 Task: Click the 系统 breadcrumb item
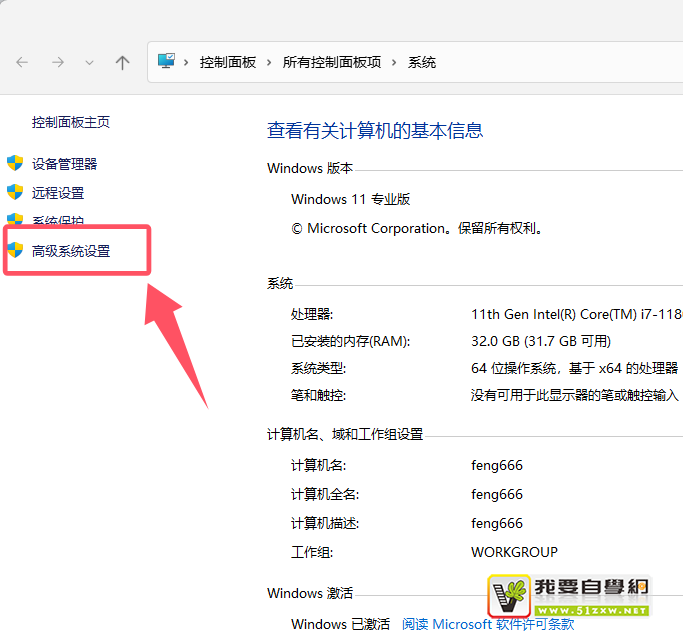(x=422, y=62)
